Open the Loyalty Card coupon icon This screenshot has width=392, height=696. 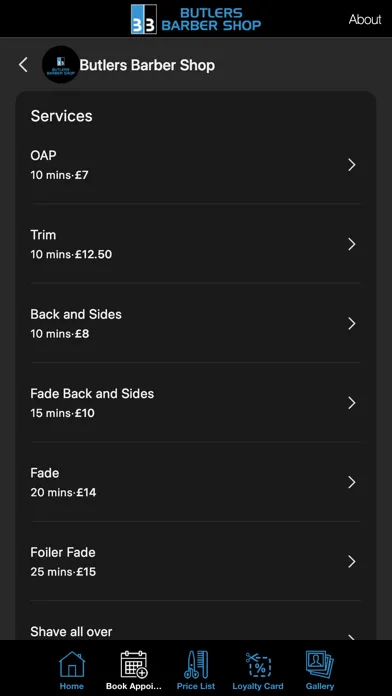click(258, 664)
